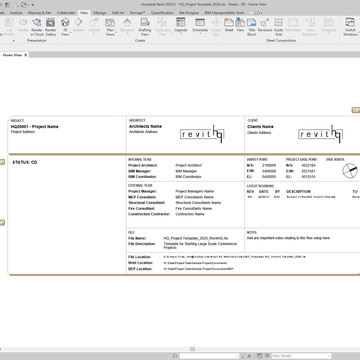Click the View Reference tool

coord(310,27)
